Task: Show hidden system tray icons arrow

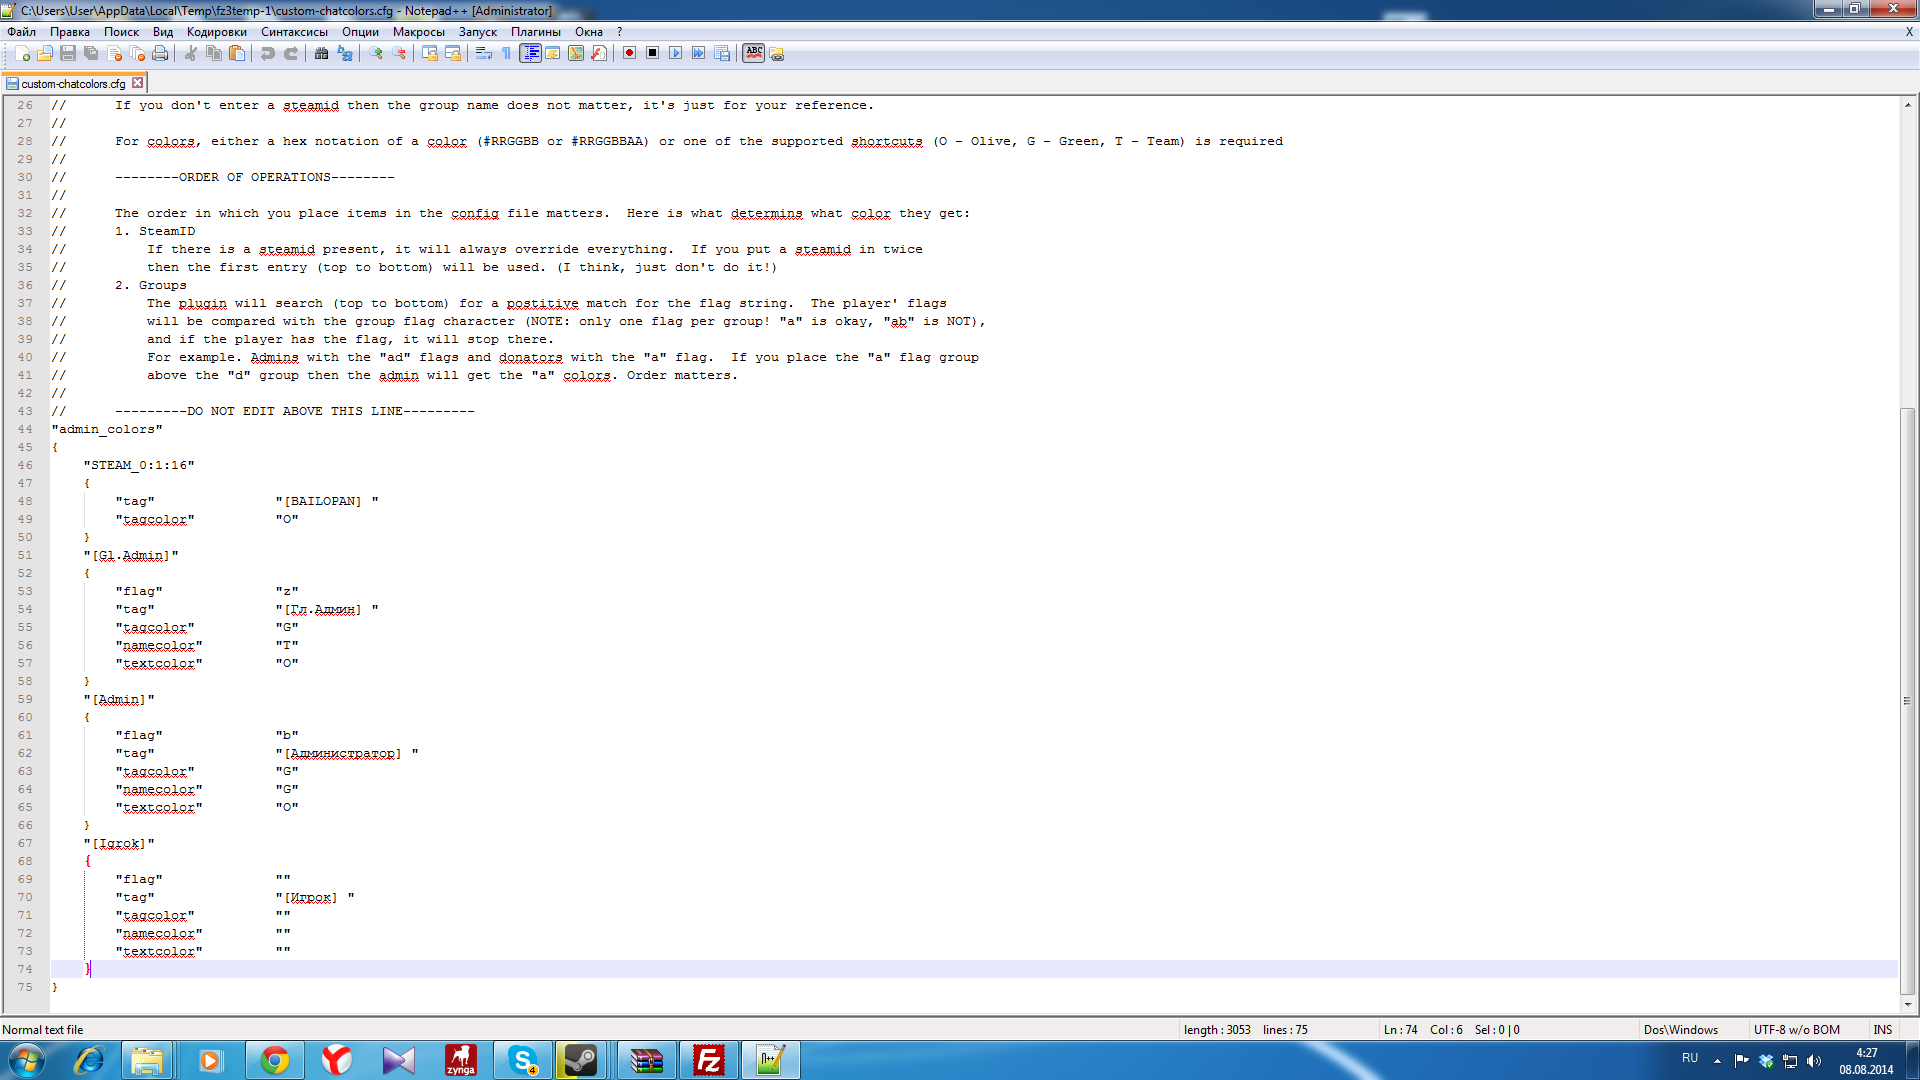Action: coord(1717,1061)
